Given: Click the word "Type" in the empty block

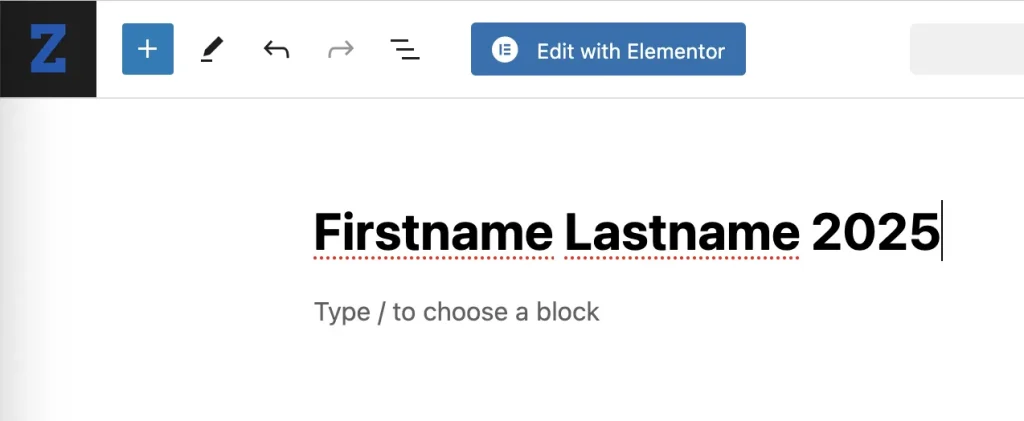Looking at the screenshot, I should (x=342, y=312).
